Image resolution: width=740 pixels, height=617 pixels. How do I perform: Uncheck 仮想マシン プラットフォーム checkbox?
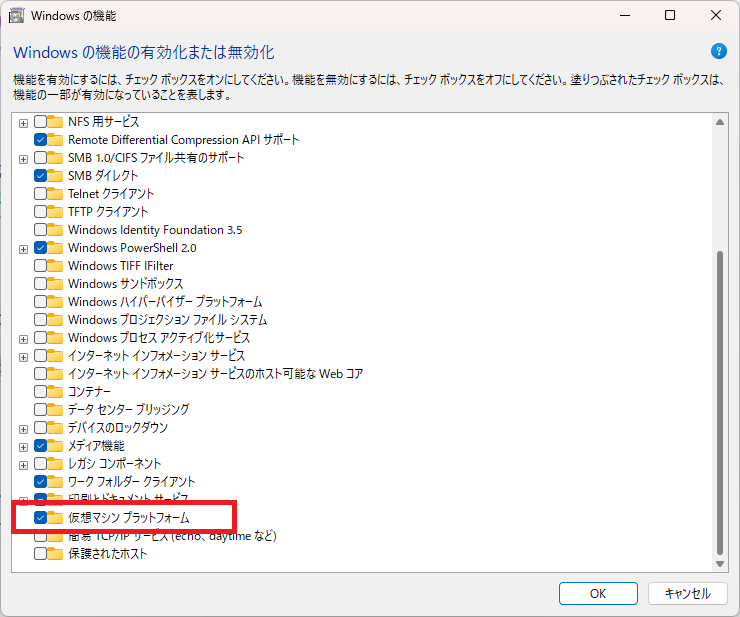pyautogui.click(x=40, y=517)
